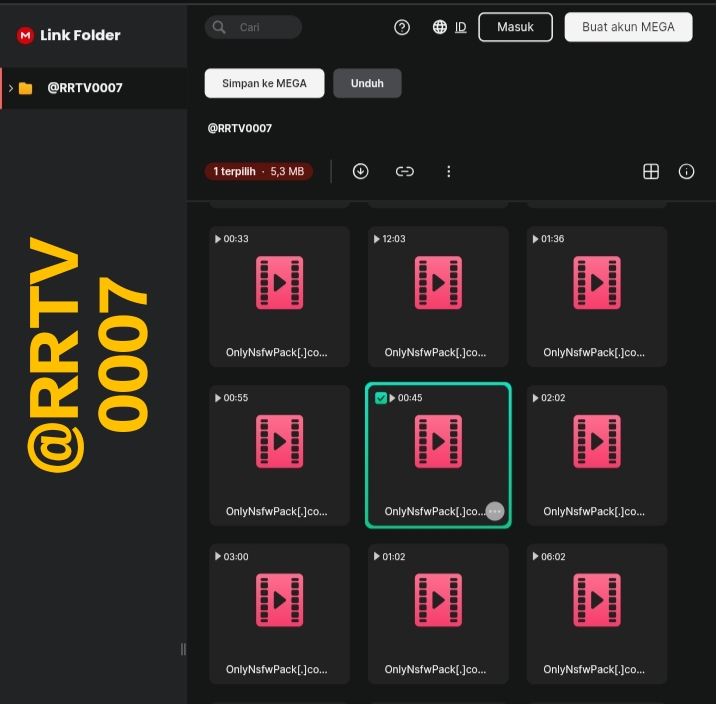This screenshot has width=716, height=704.
Task: Open the 00:45 video options ellipsis
Action: click(x=495, y=511)
